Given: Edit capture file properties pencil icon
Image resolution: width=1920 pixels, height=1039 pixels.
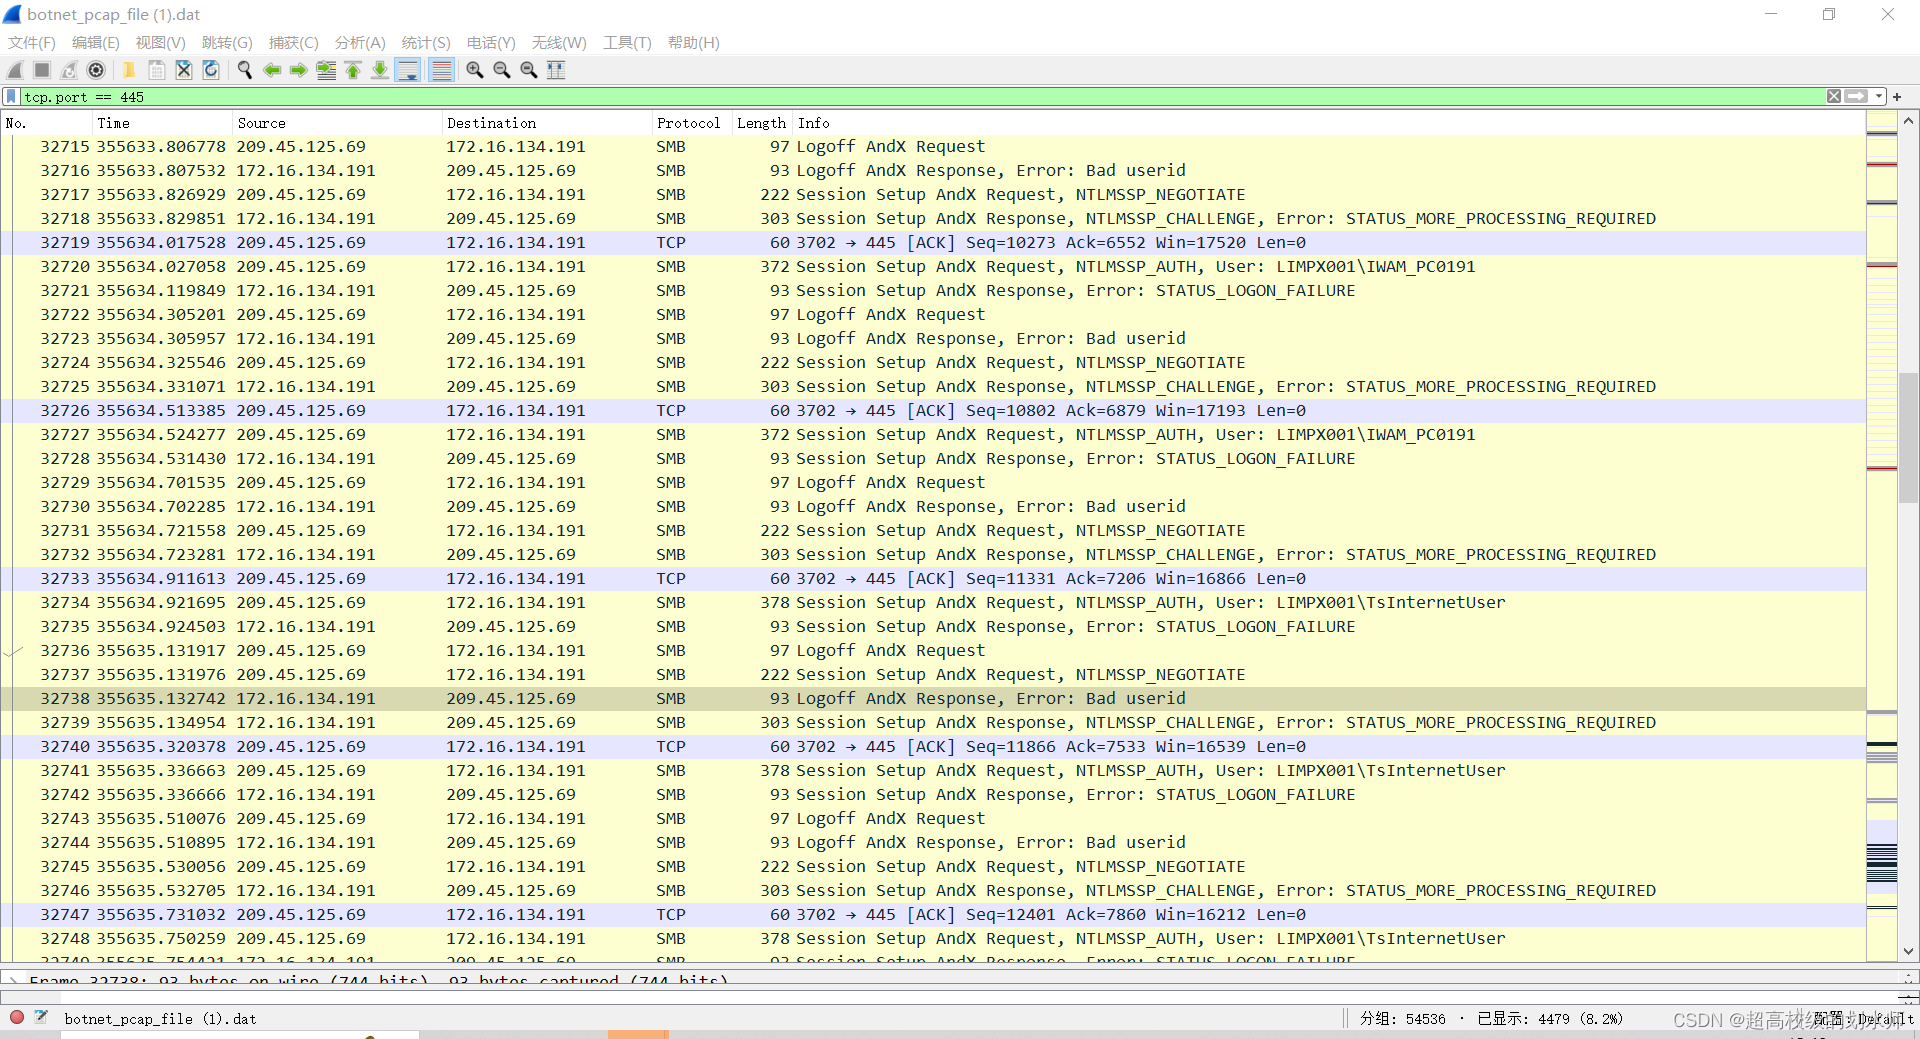Looking at the screenshot, I should point(41,1017).
